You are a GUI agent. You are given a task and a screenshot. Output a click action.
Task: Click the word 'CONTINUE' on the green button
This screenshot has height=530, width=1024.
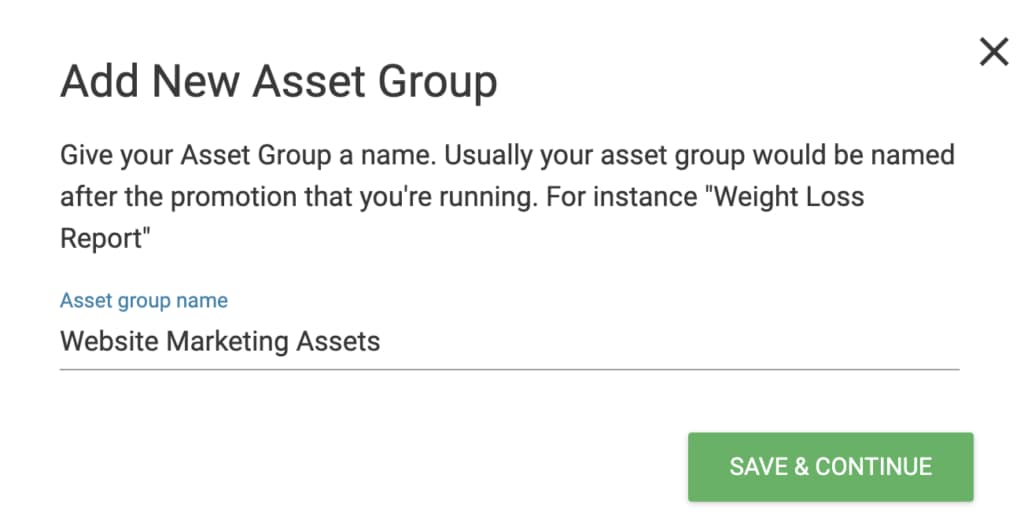tap(873, 467)
